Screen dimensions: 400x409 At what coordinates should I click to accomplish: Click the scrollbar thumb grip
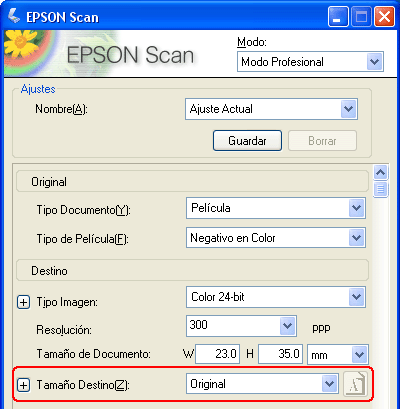pyautogui.click(x=381, y=189)
